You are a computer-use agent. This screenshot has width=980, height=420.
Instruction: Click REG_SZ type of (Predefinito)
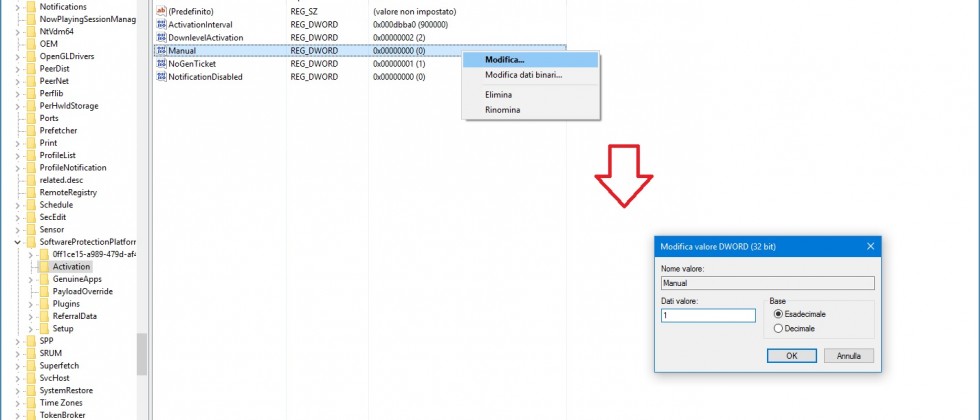304,11
